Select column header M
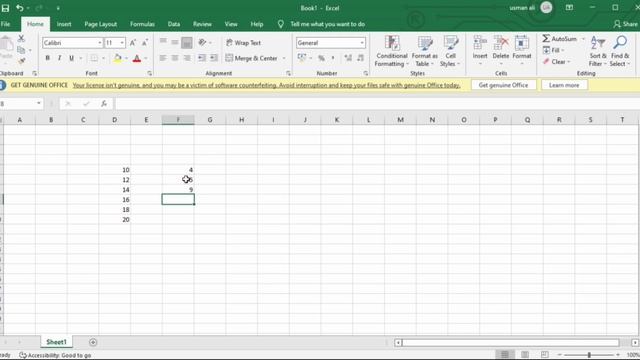Viewport: 640px width, 360px height. (400, 120)
